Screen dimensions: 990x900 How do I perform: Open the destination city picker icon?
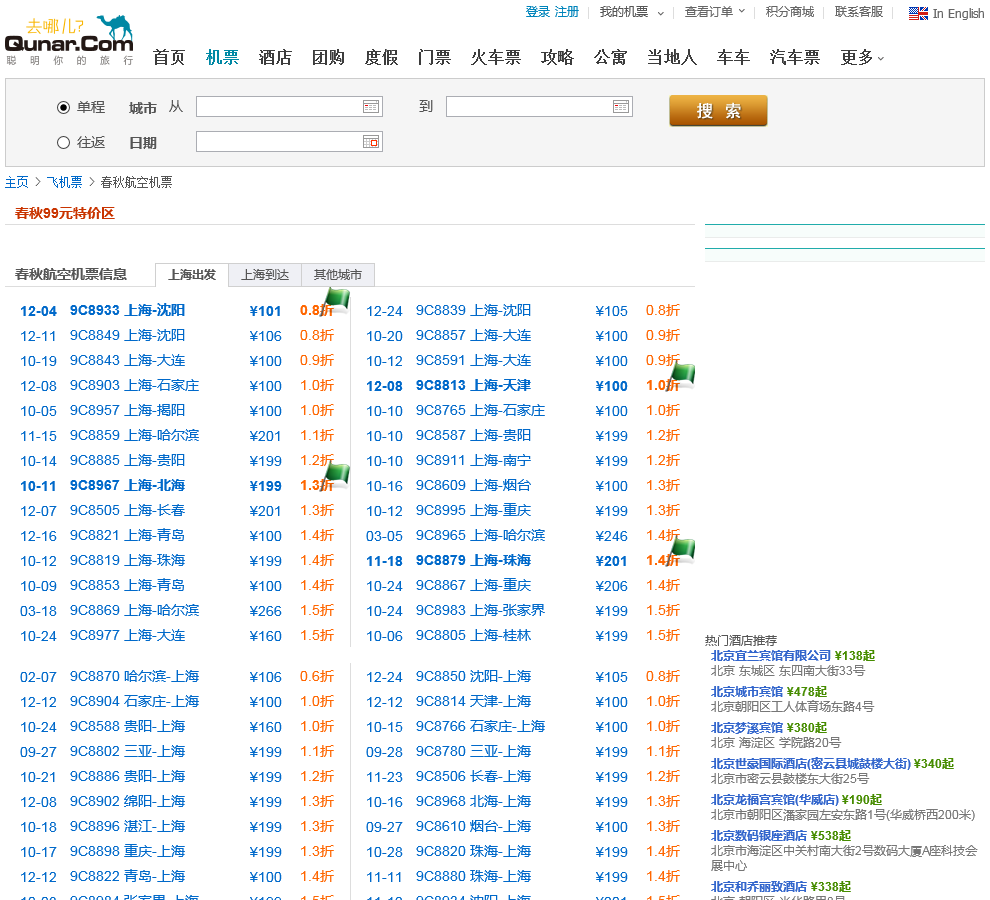(620, 106)
